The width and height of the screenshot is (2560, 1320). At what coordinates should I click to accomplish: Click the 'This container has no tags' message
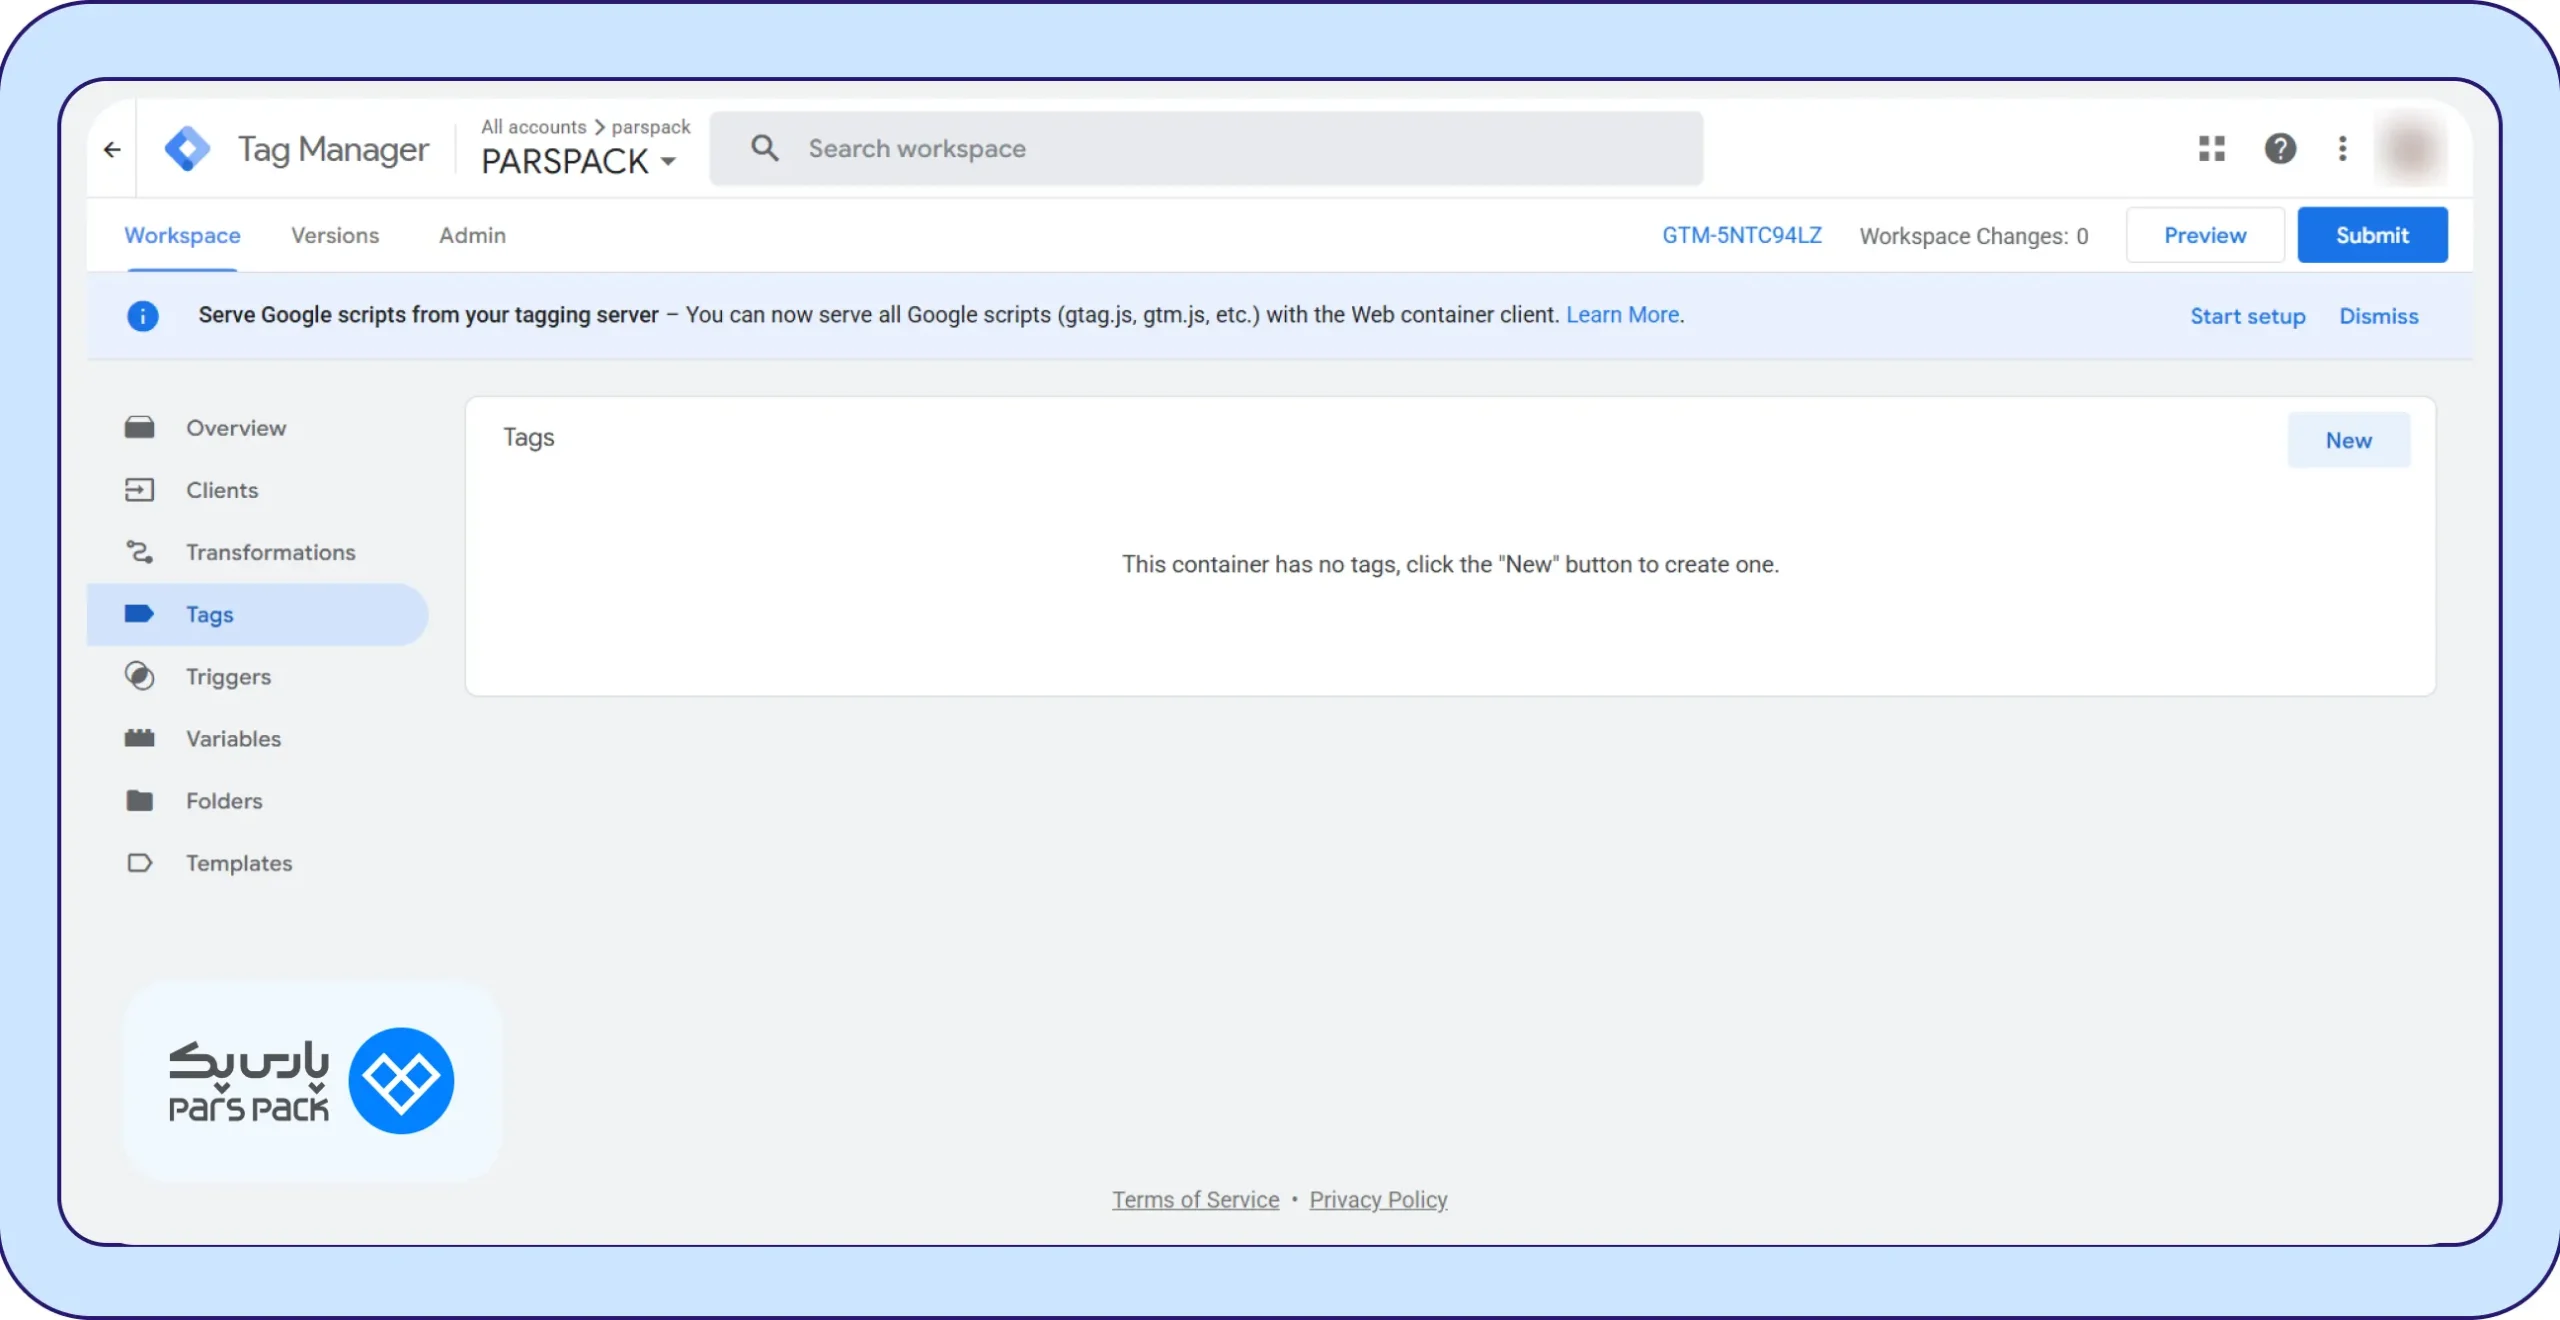click(1450, 564)
